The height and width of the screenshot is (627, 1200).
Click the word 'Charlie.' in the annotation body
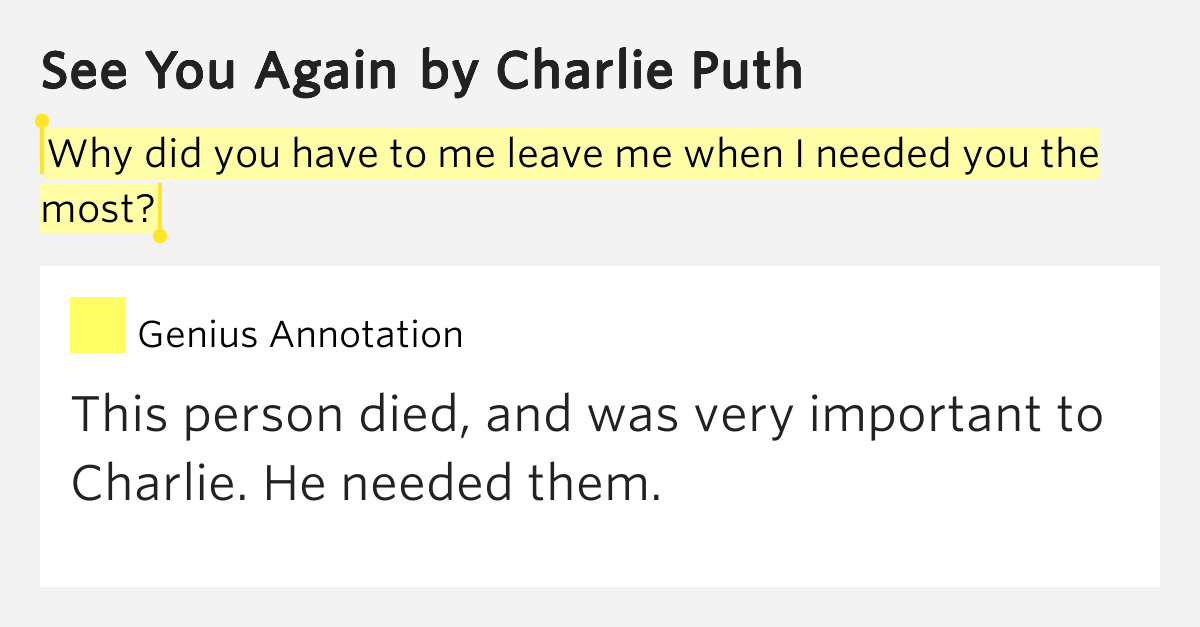click(159, 485)
